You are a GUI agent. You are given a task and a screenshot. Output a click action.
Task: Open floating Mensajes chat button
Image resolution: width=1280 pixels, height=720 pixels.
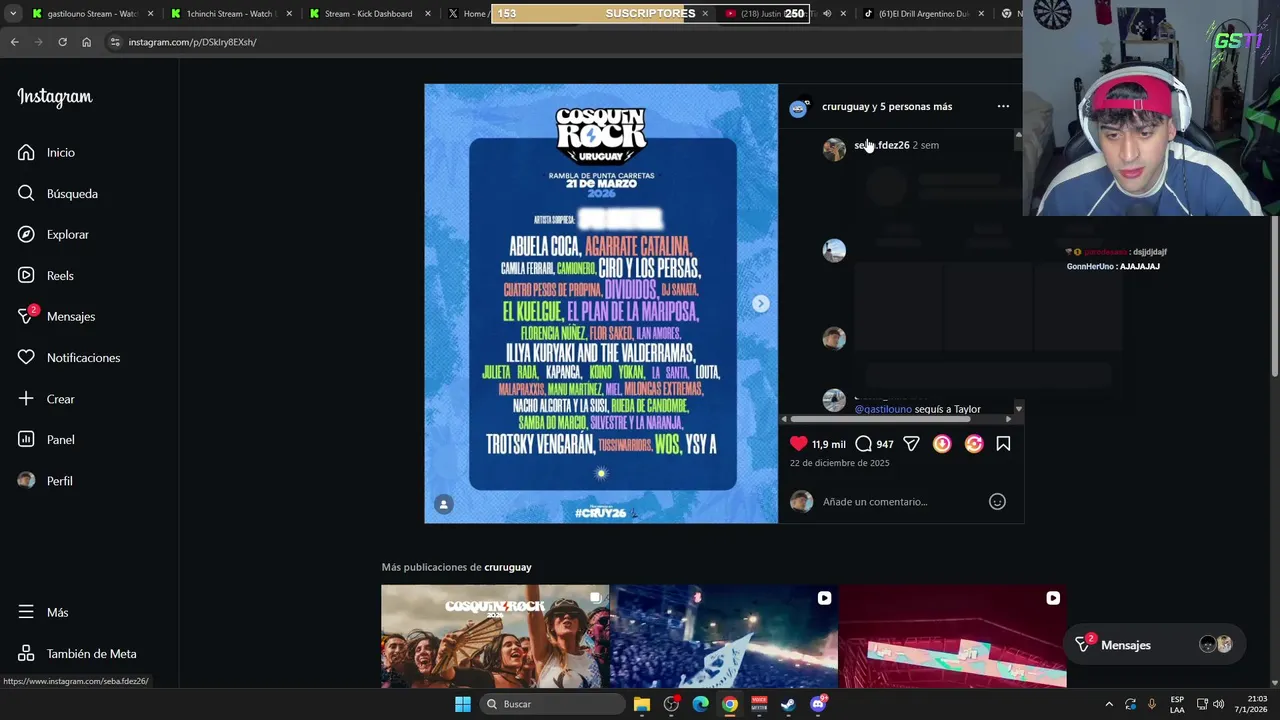pos(1153,645)
